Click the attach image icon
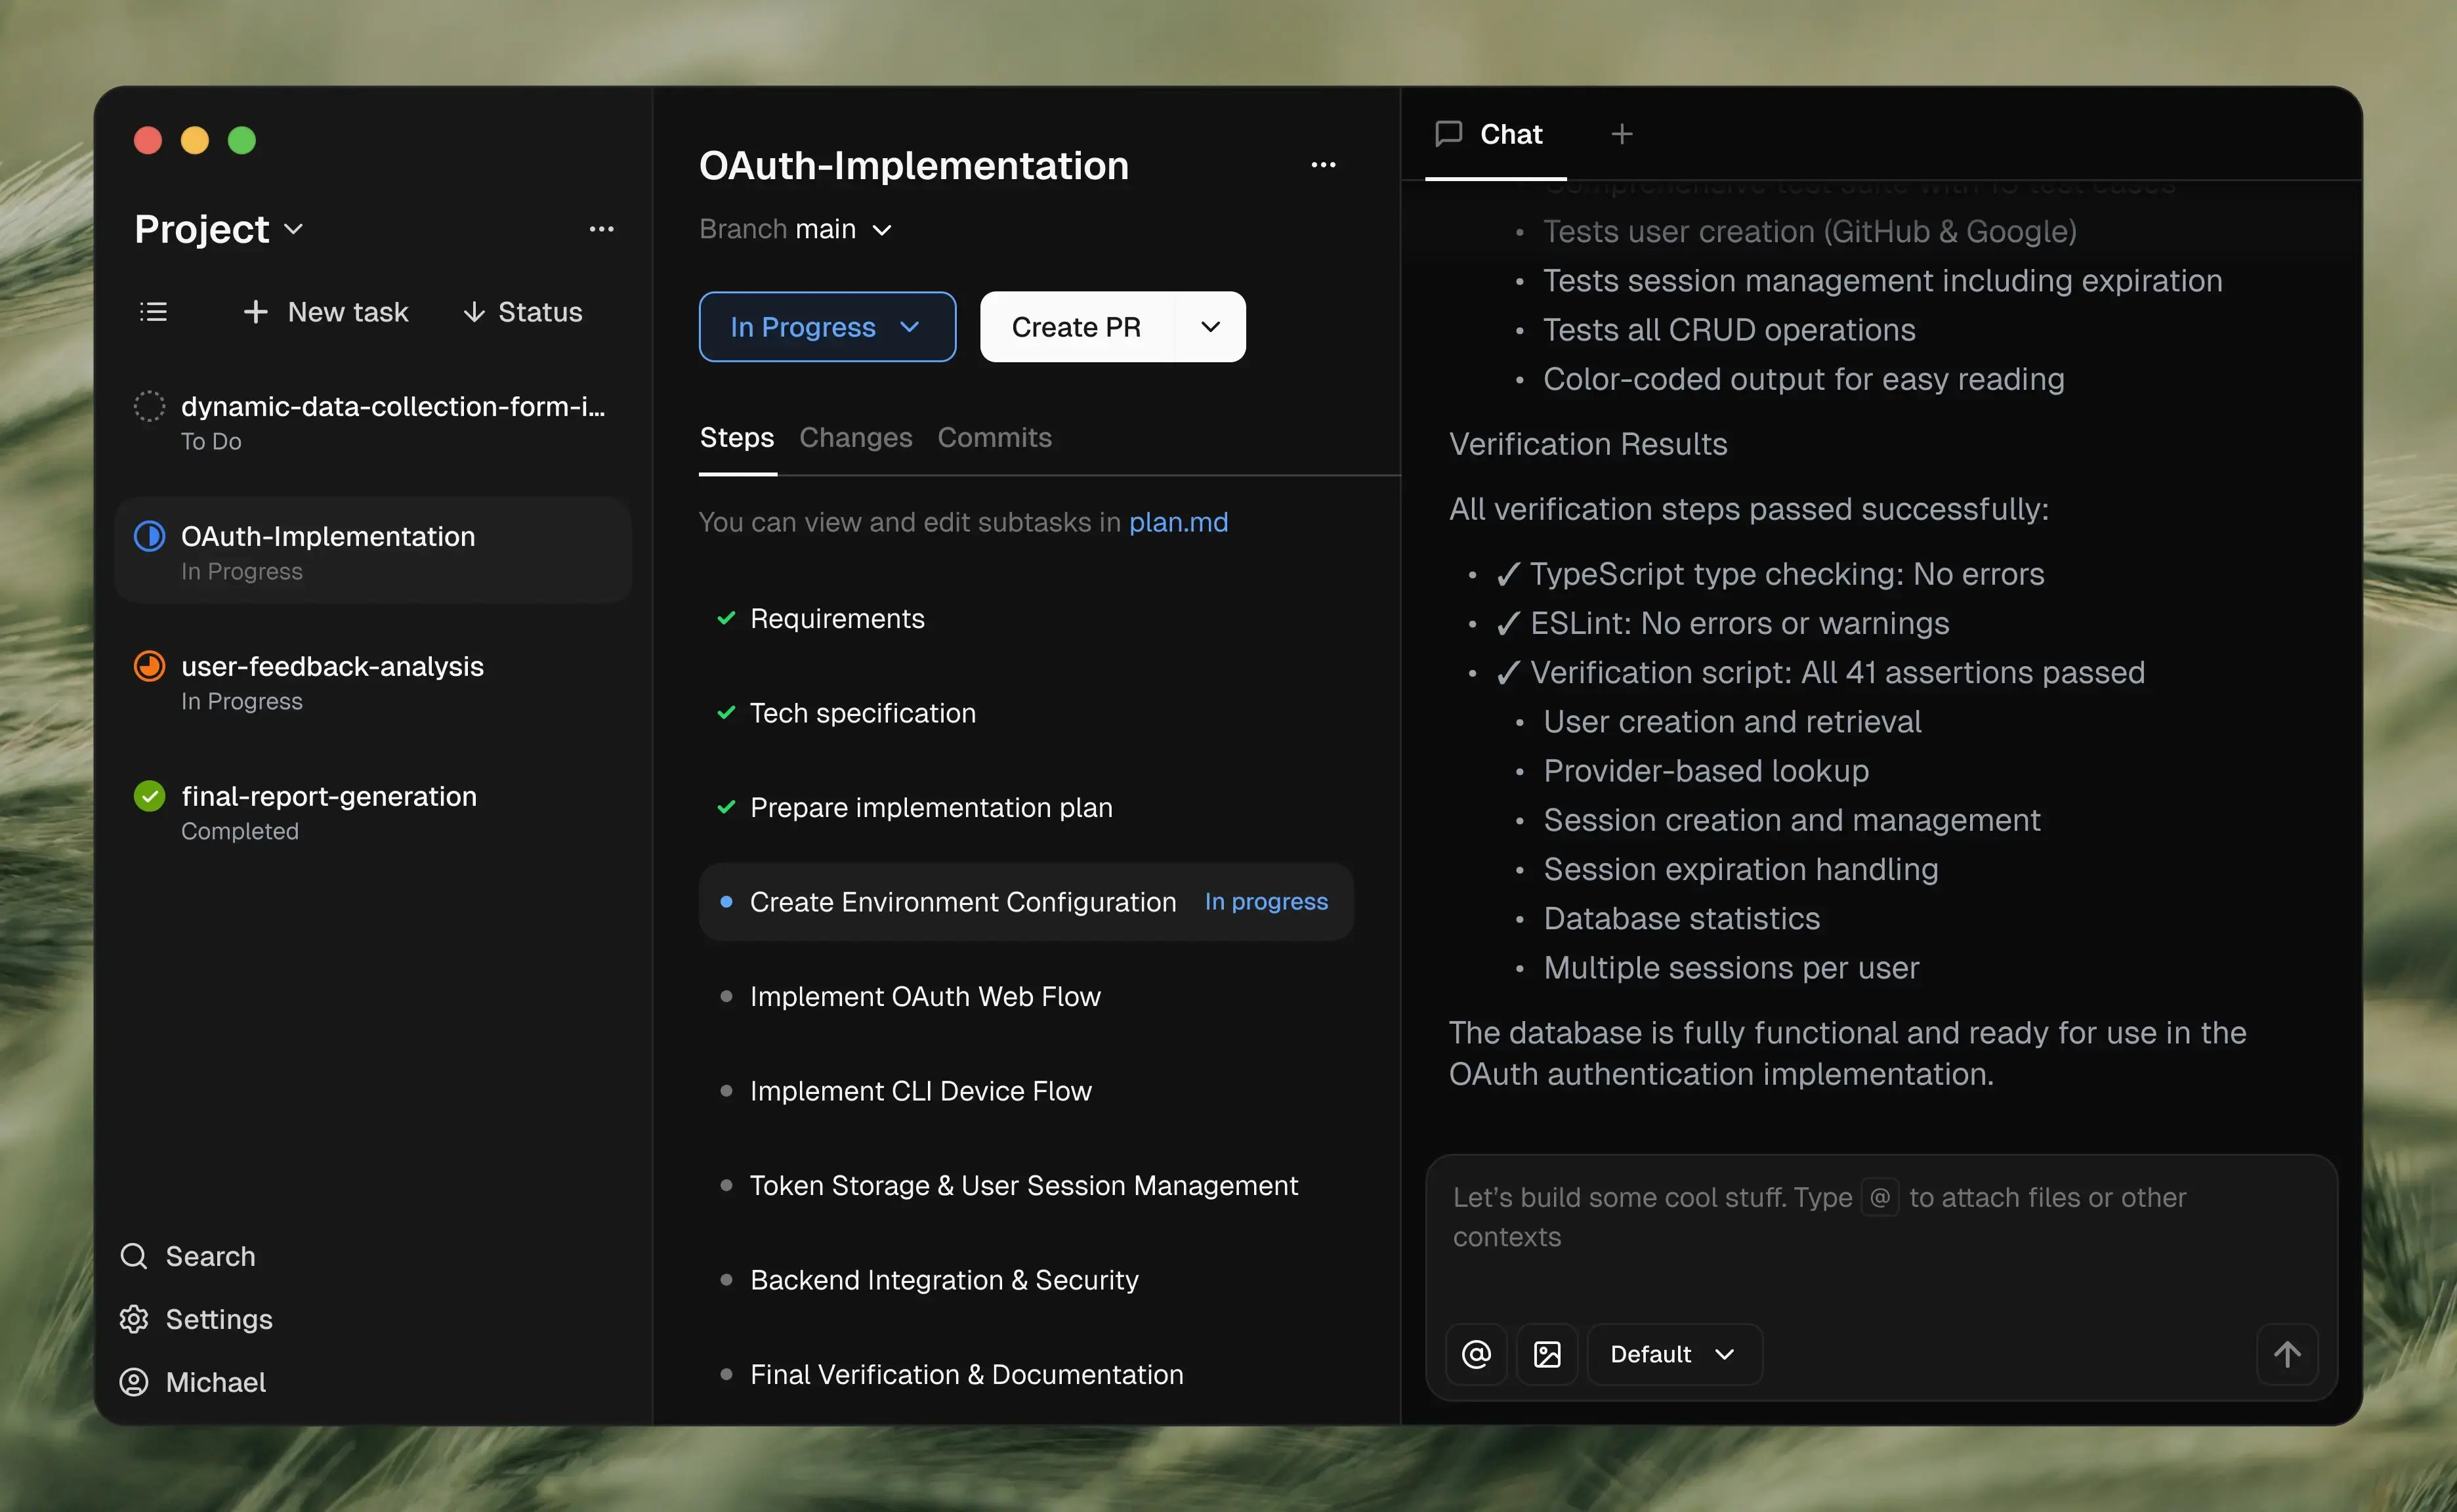The height and width of the screenshot is (1512, 2457). click(x=1547, y=1354)
